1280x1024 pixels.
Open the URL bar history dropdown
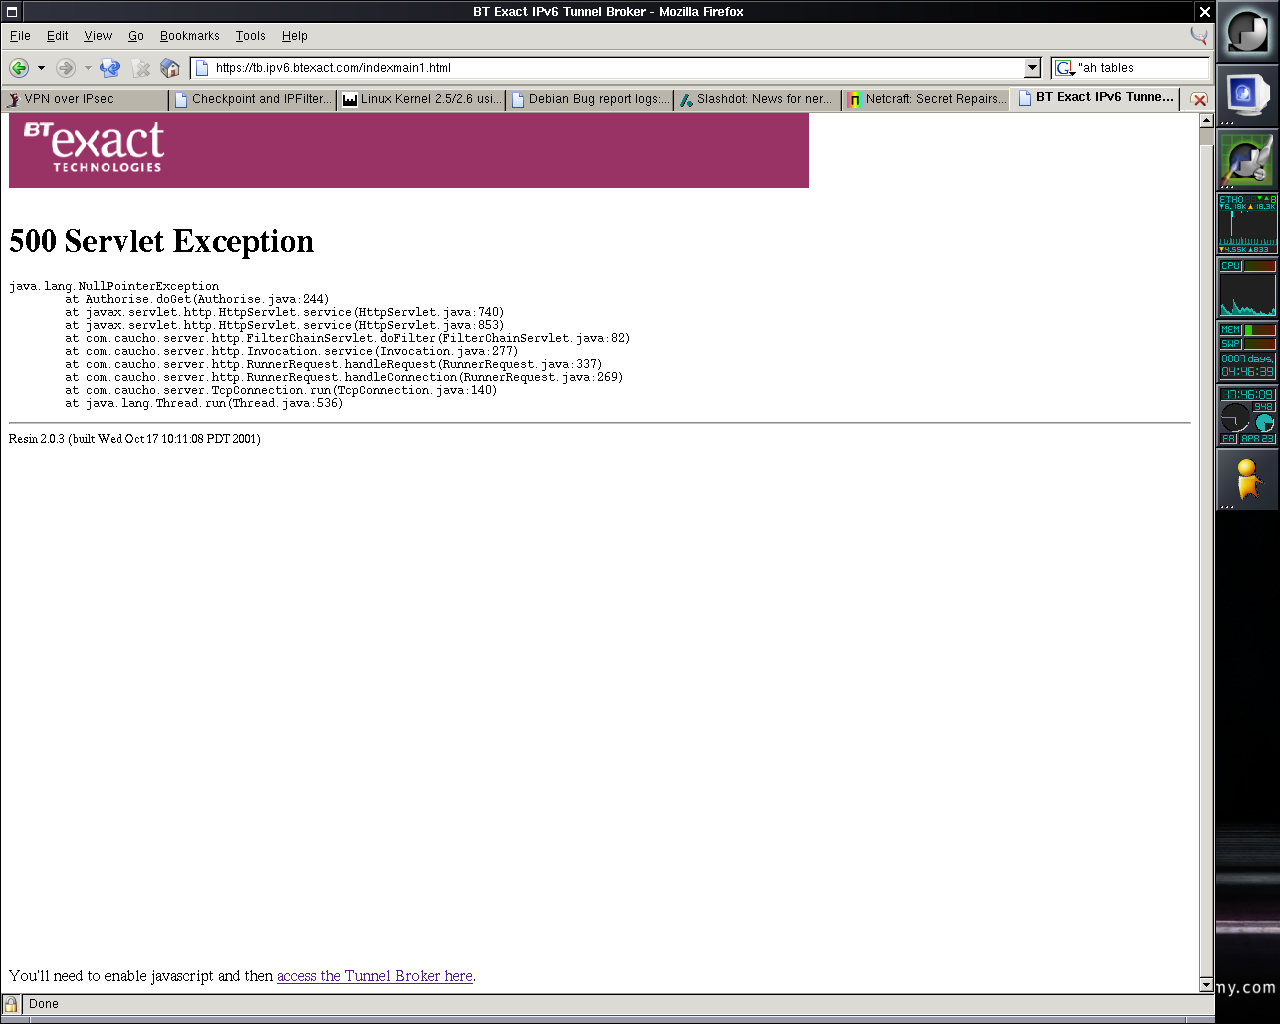point(1033,68)
